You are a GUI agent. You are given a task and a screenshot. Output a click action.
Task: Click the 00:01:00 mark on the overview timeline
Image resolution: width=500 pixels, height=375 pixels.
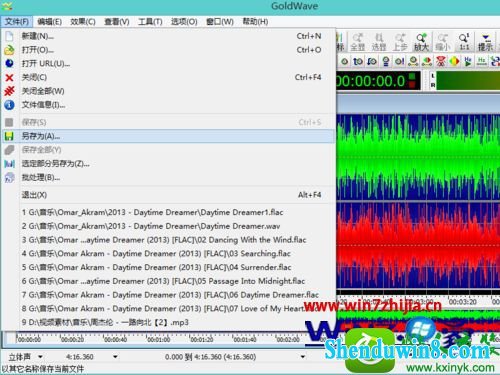(158, 340)
